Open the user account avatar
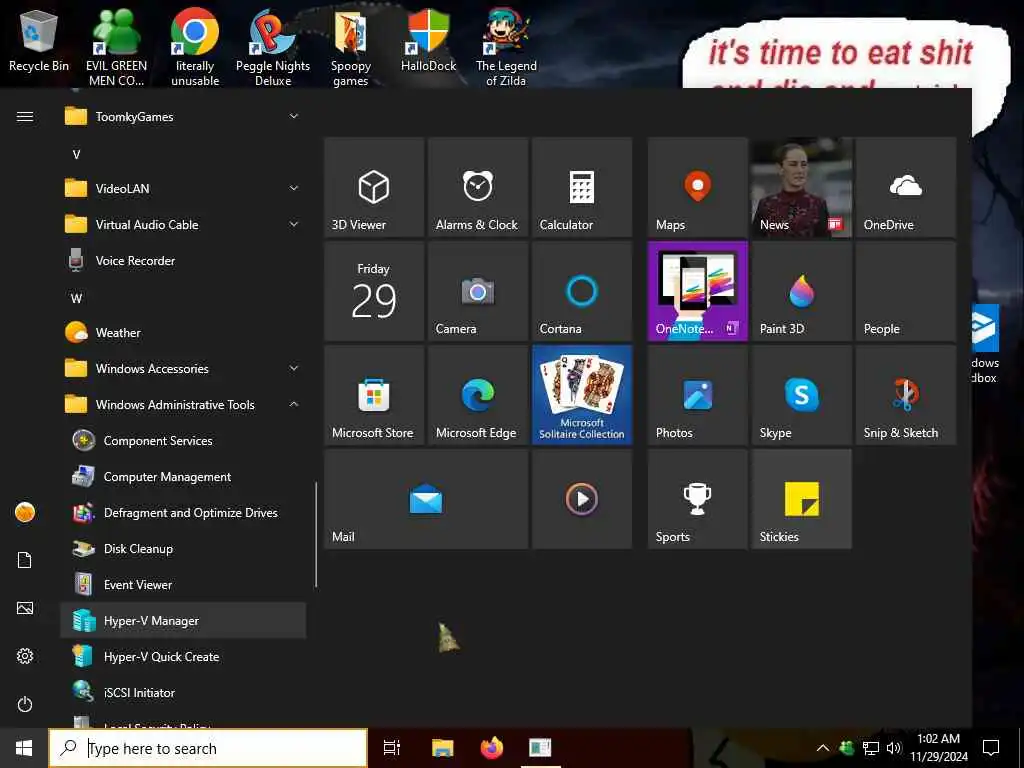The height and width of the screenshot is (768, 1024). [25, 512]
